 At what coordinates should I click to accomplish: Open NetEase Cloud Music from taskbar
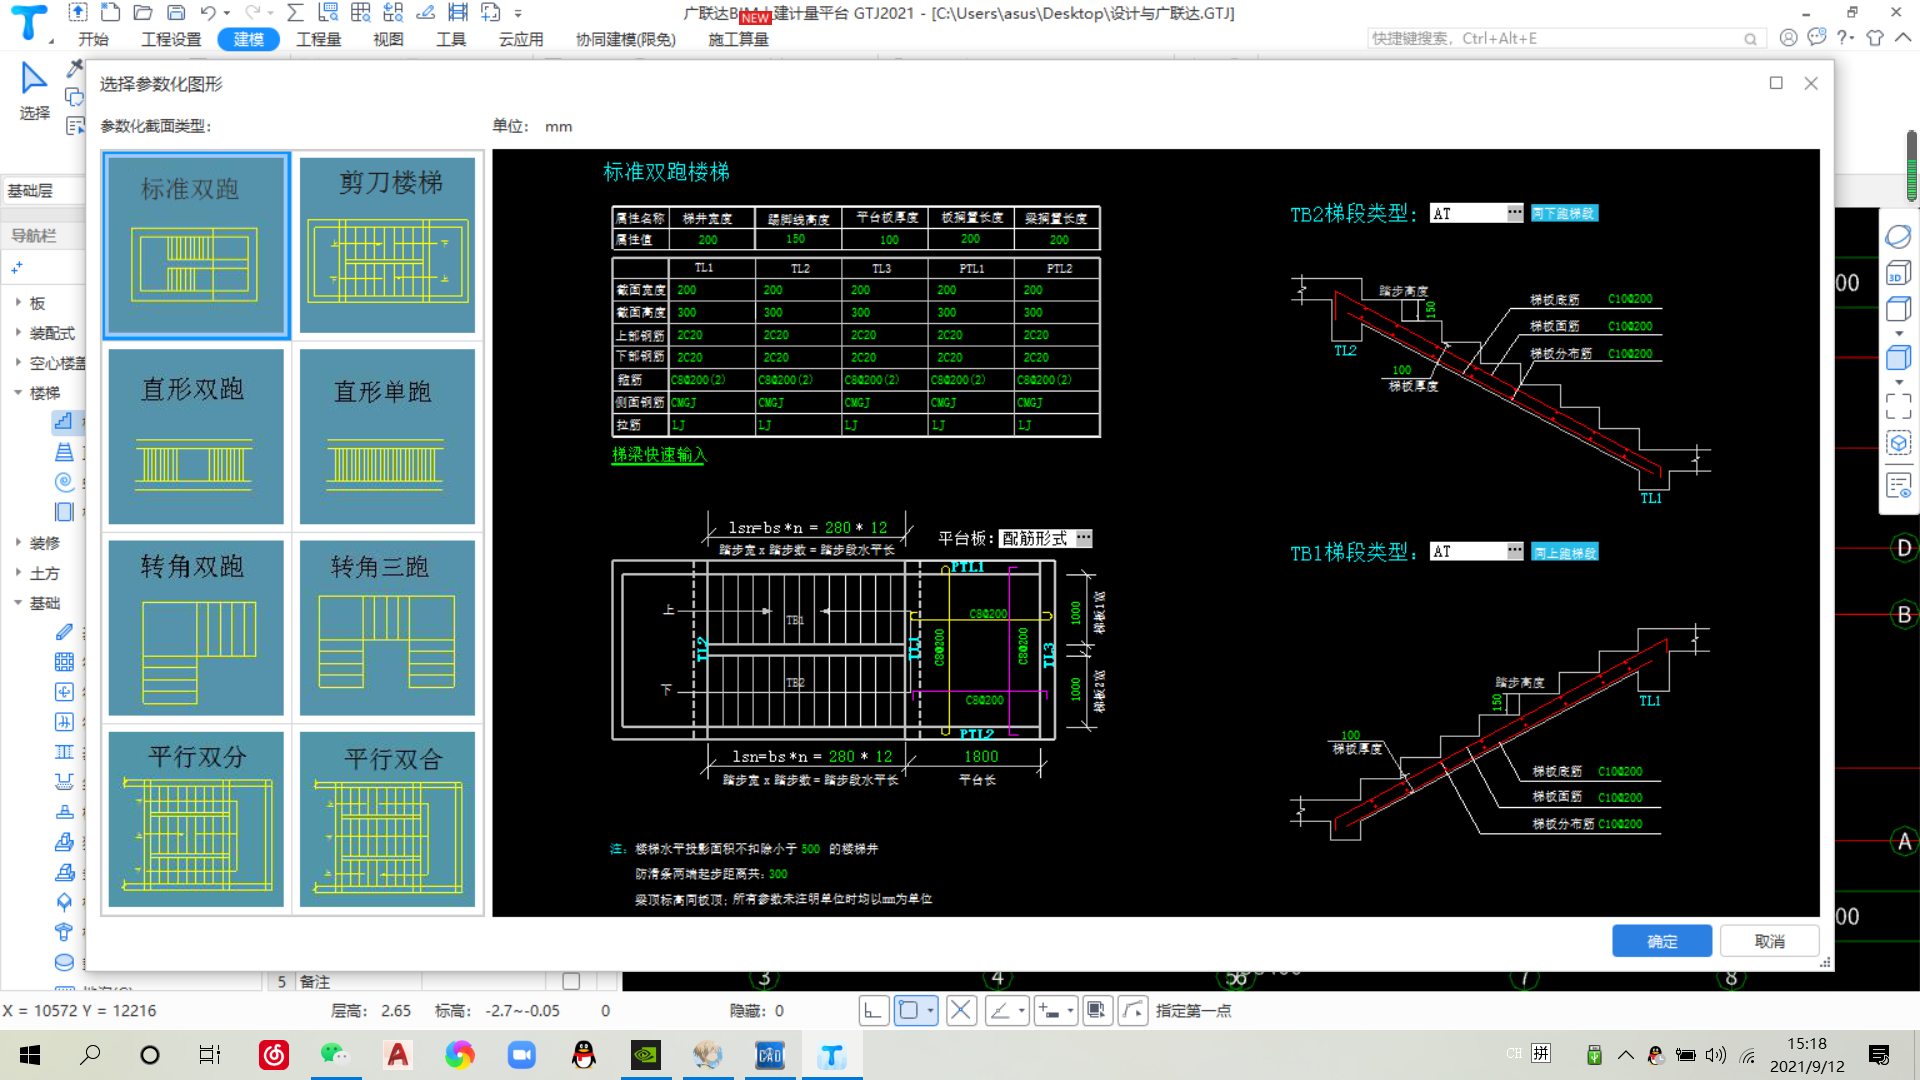tap(274, 1055)
